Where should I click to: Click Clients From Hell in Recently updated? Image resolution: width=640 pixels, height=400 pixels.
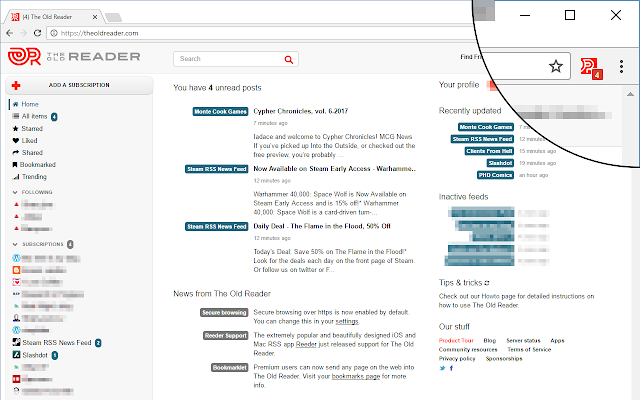click(489, 151)
